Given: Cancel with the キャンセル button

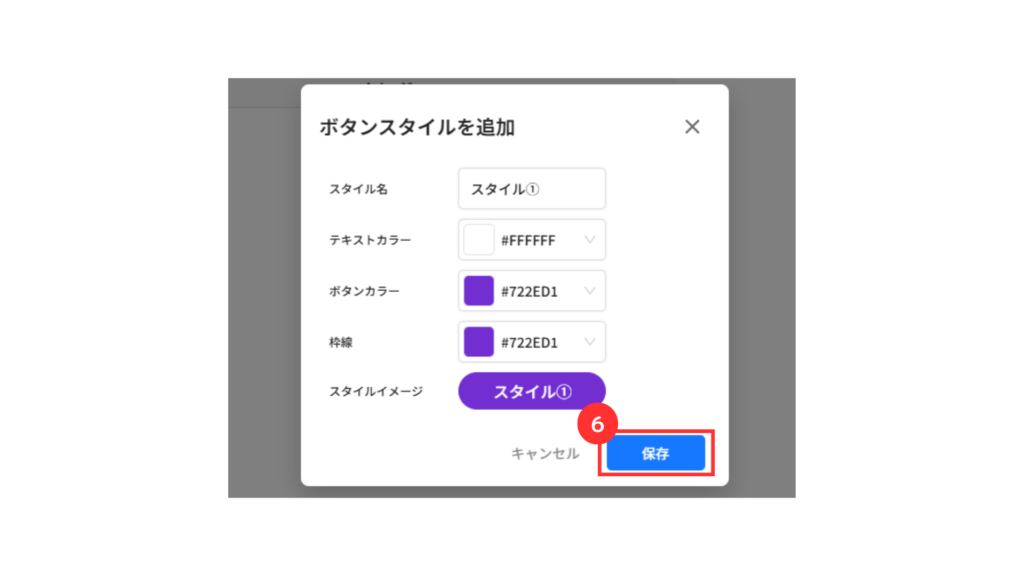Looking at the screenshot, I should tap(545, 453).
